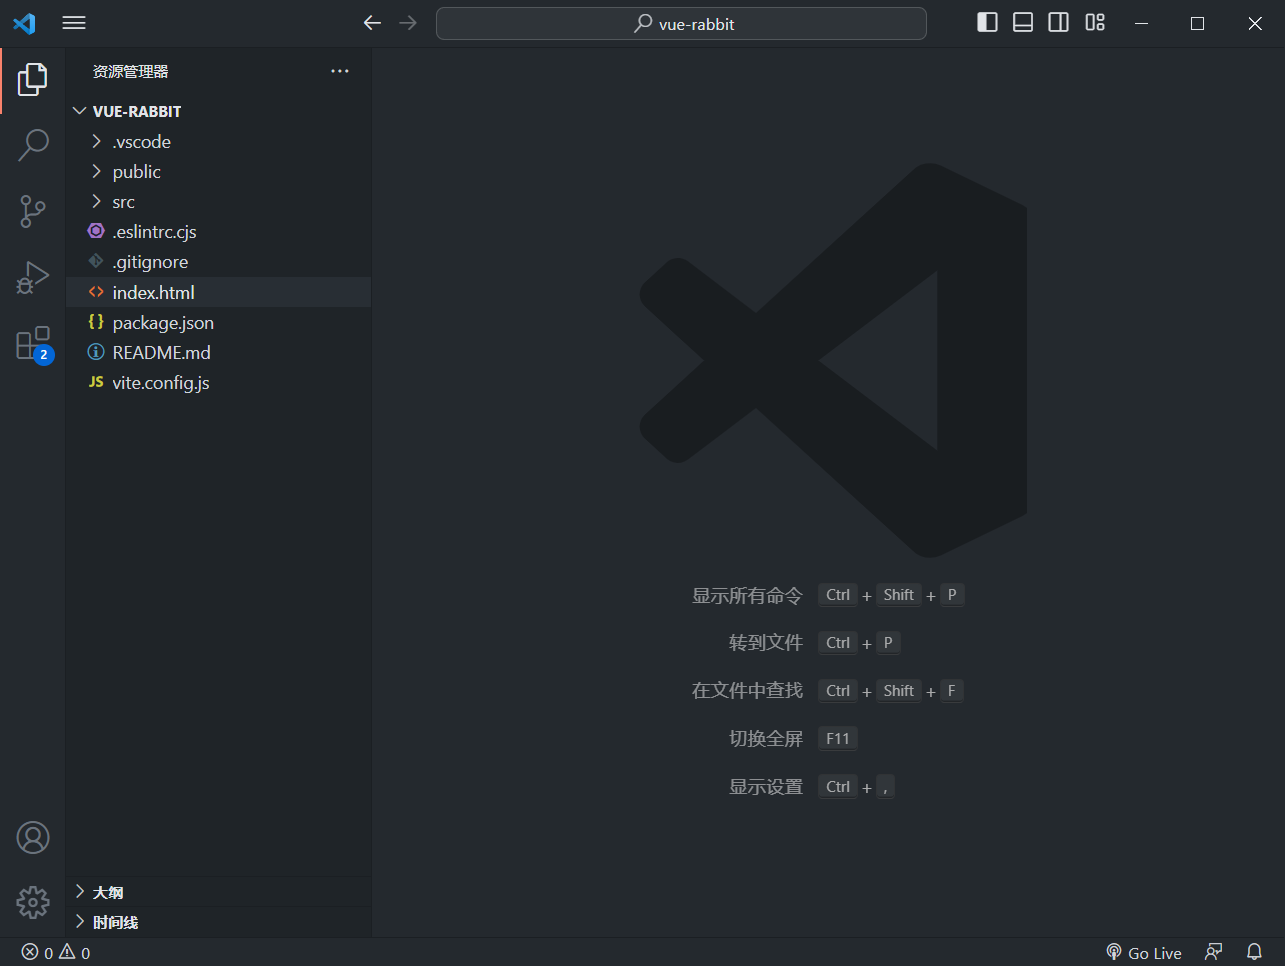Open the Explorer view in the activity bar
The height and width of the screenshot is (966, 1285).
[x=32, y=80]
